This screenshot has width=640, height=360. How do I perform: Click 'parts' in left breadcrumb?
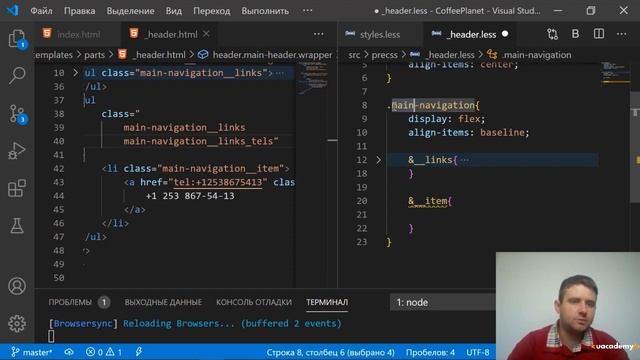(x=94, y=55)
